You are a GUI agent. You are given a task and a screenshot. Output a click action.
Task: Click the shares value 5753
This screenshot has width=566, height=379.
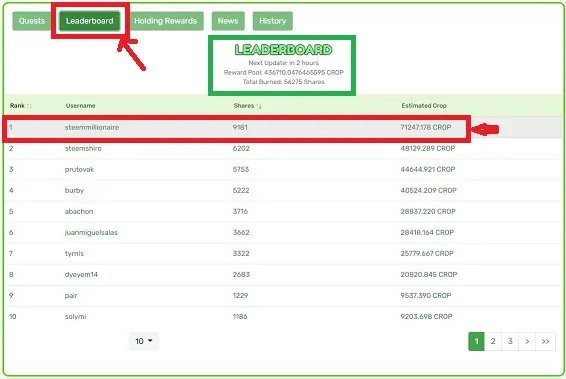pos(241,169)
